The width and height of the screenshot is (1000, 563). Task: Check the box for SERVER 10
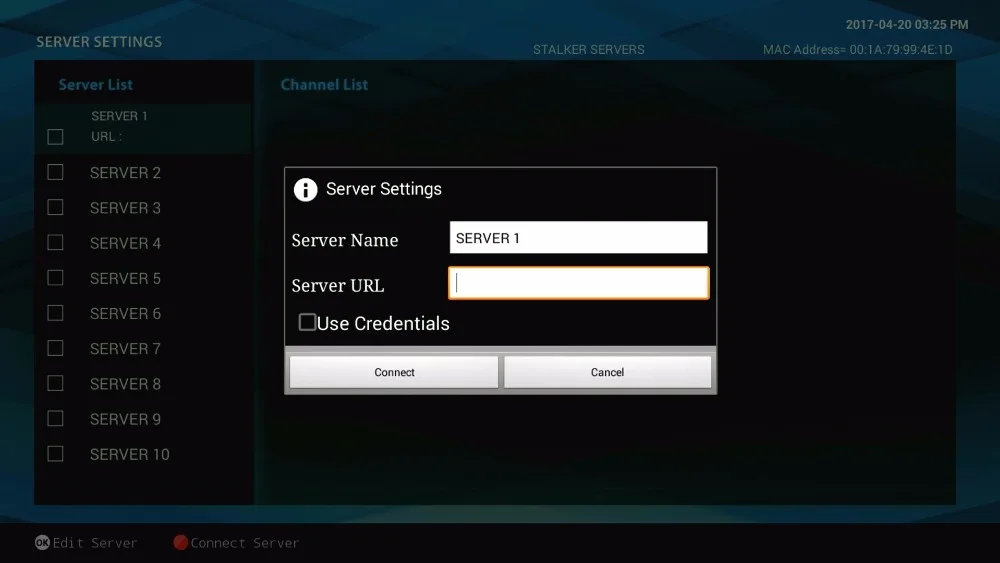(55, 454)
